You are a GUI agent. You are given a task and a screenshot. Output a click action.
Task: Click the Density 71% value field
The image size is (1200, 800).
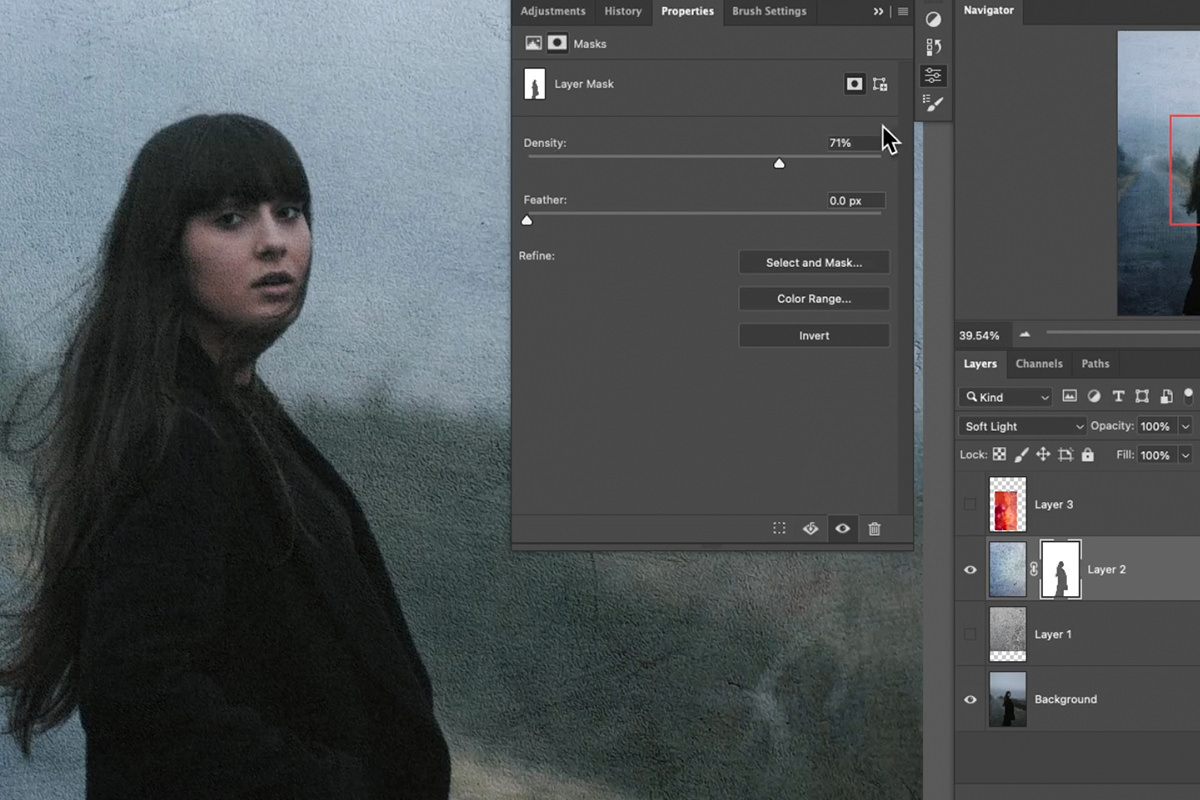tap(854, 143)
